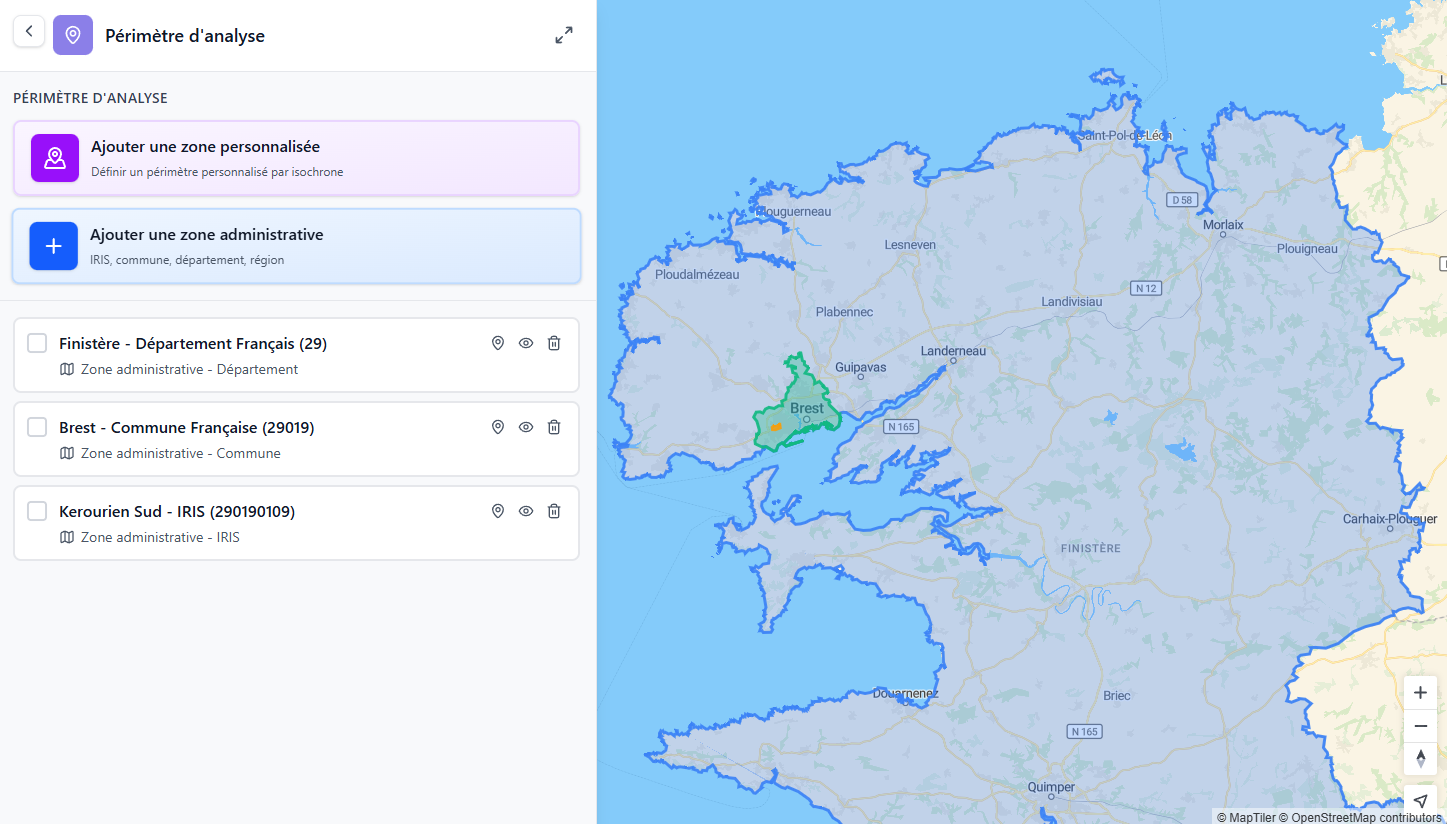Click the purple person-pin icon for custom zone
This screenshot has height=824, width=1447.
point(53,157)
